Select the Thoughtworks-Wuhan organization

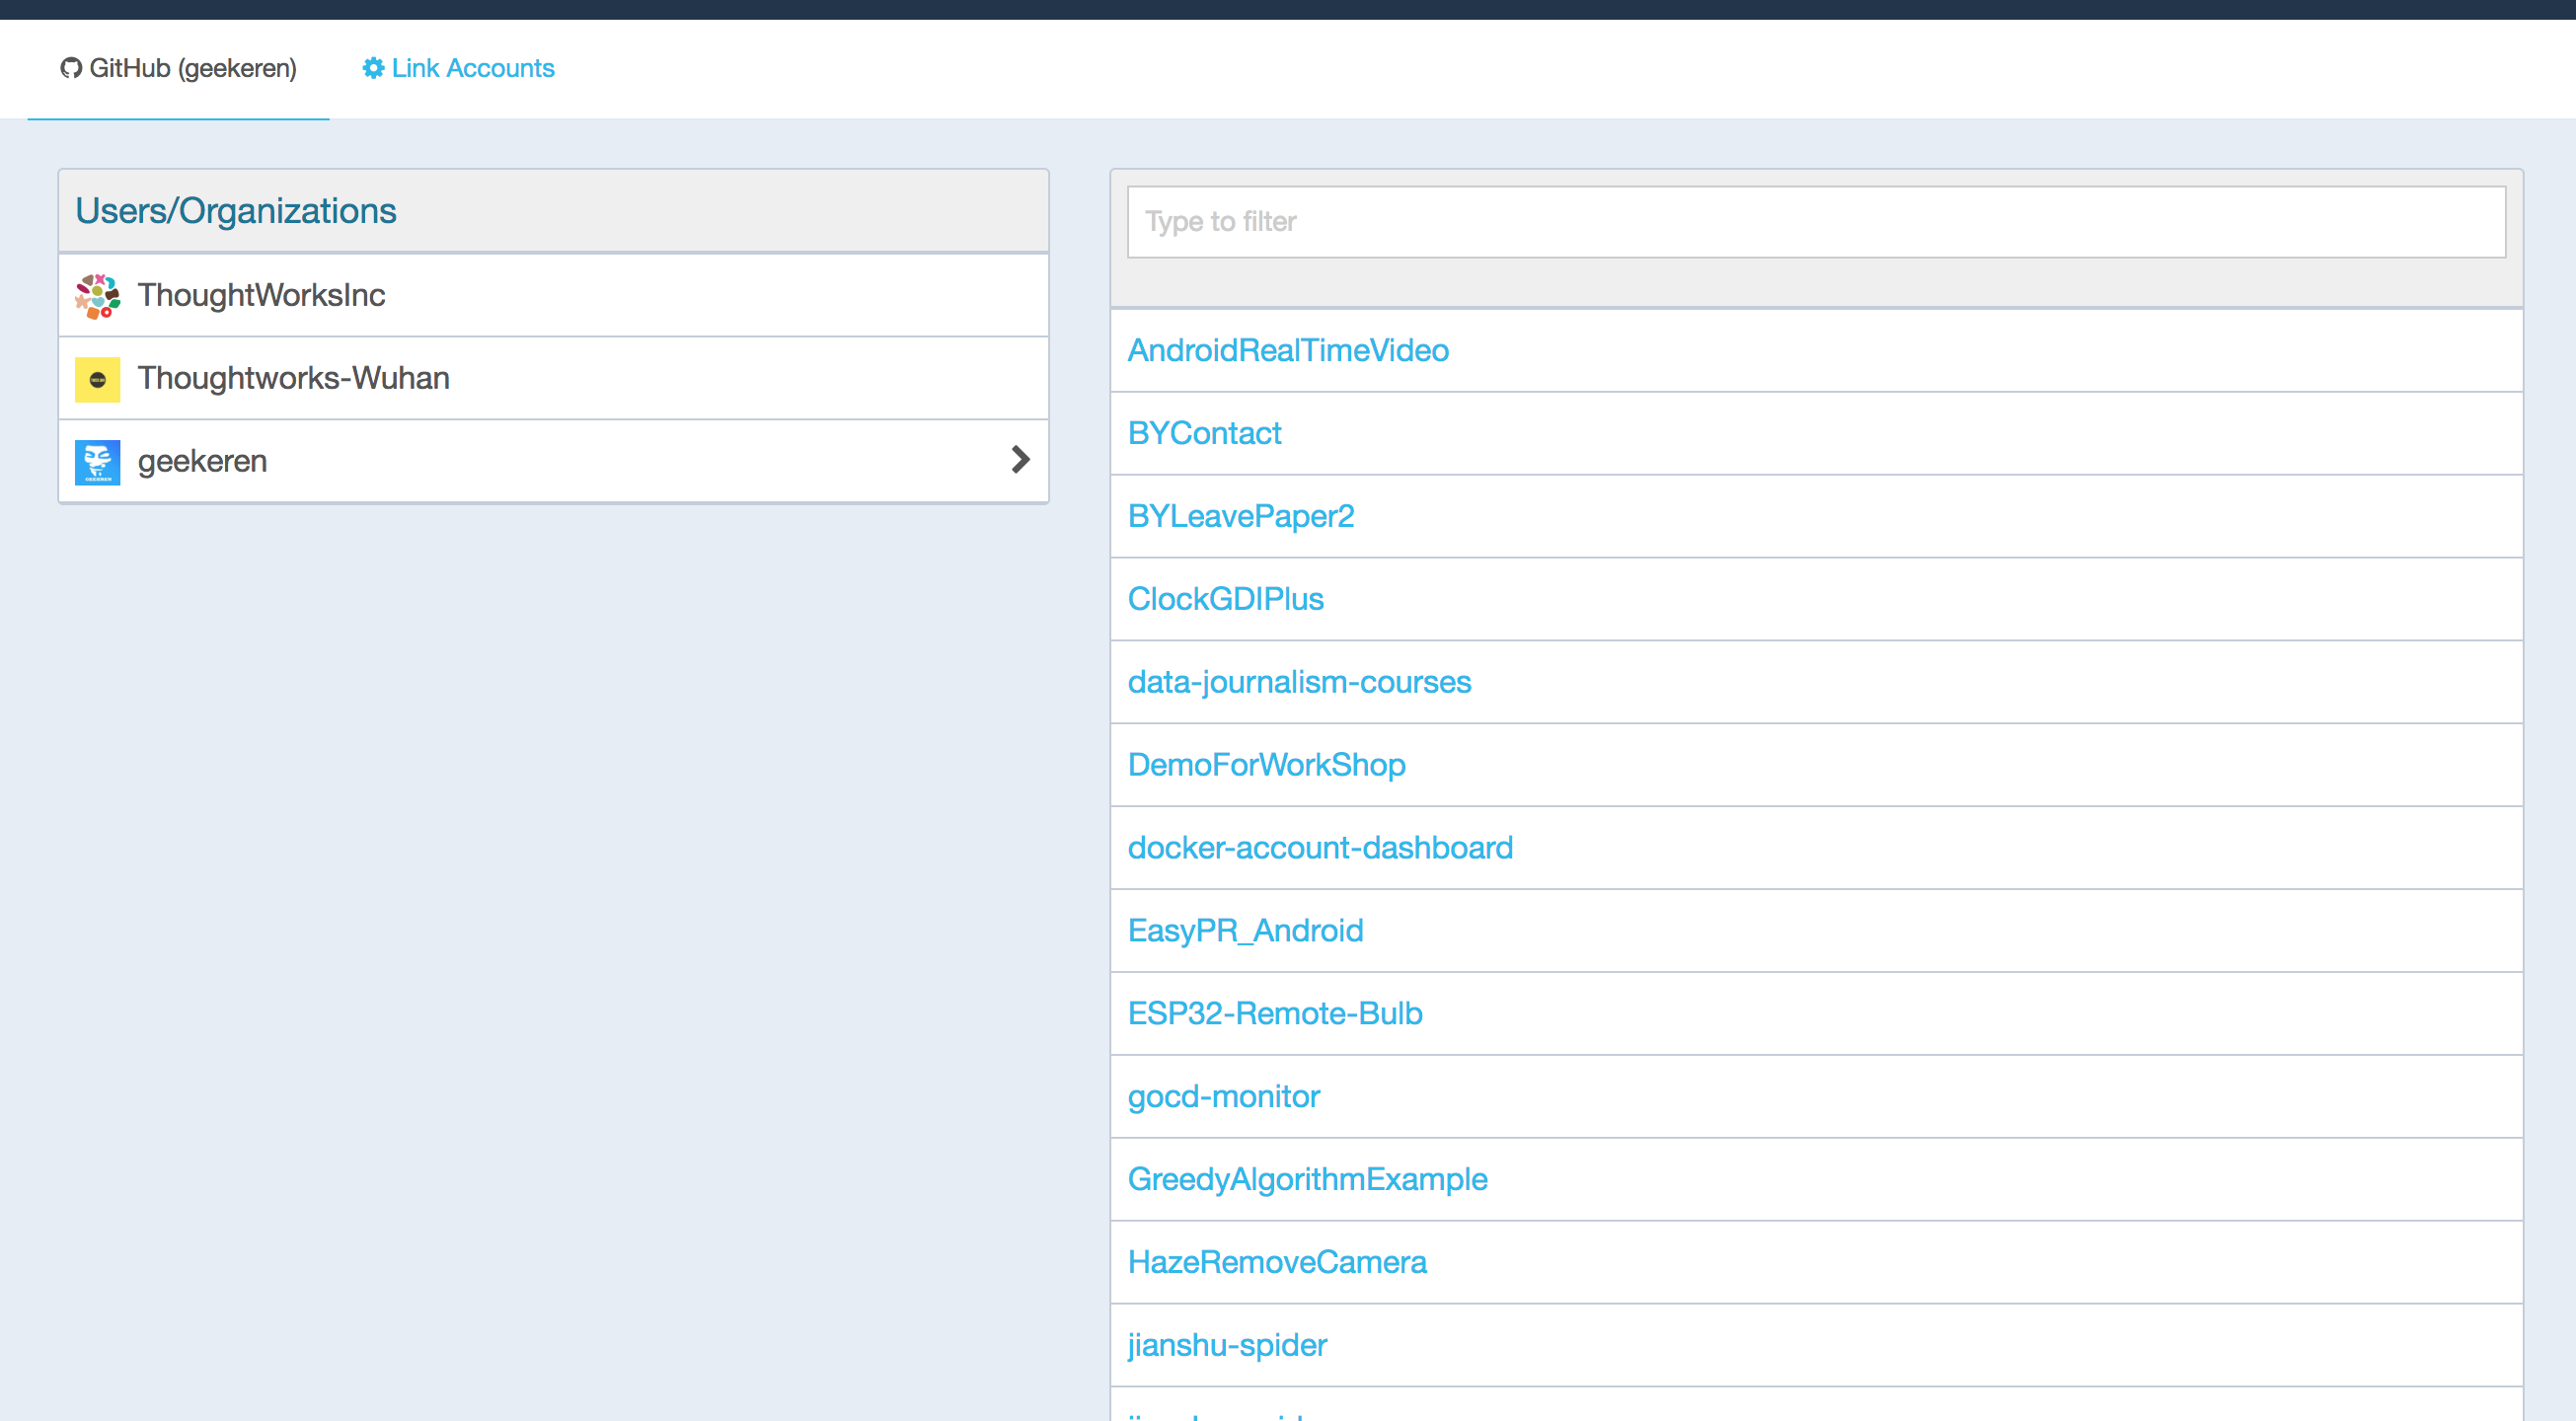(294, 378)
